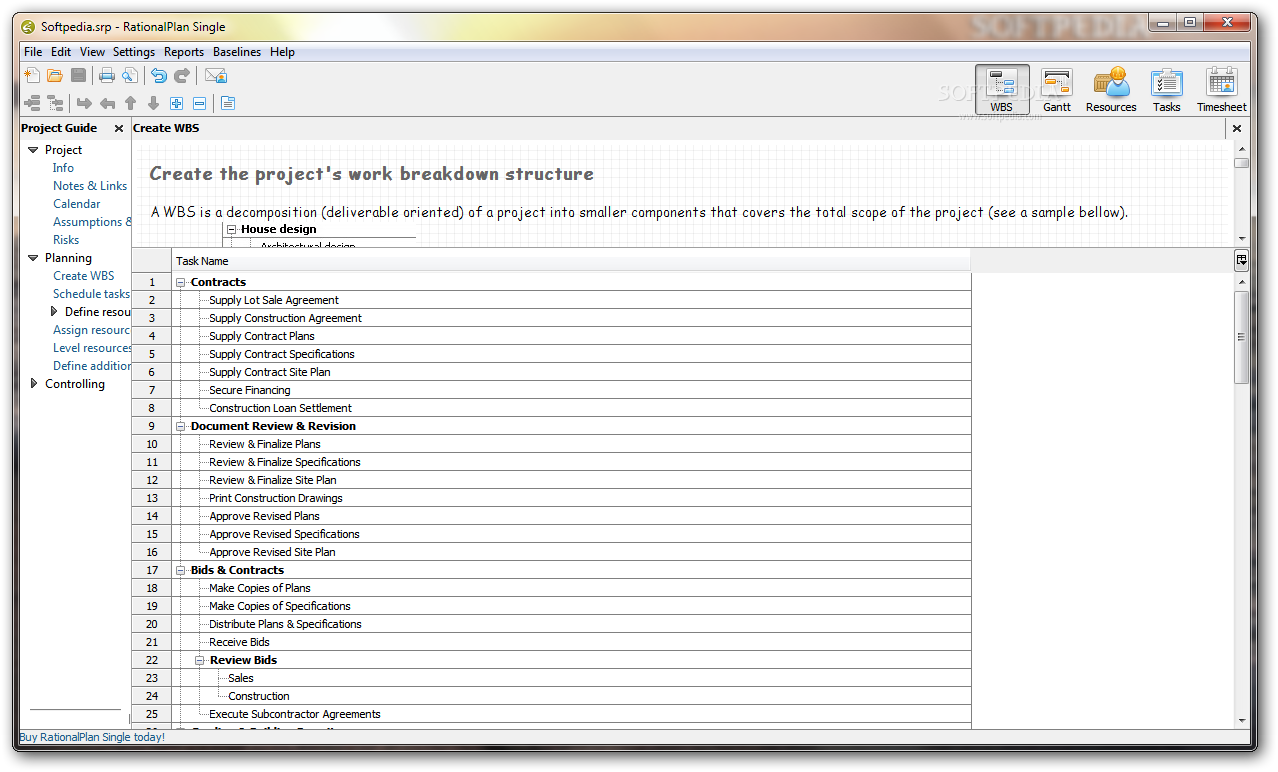Expand the Controlling section

pyautogui.click(x=34, y=384)
